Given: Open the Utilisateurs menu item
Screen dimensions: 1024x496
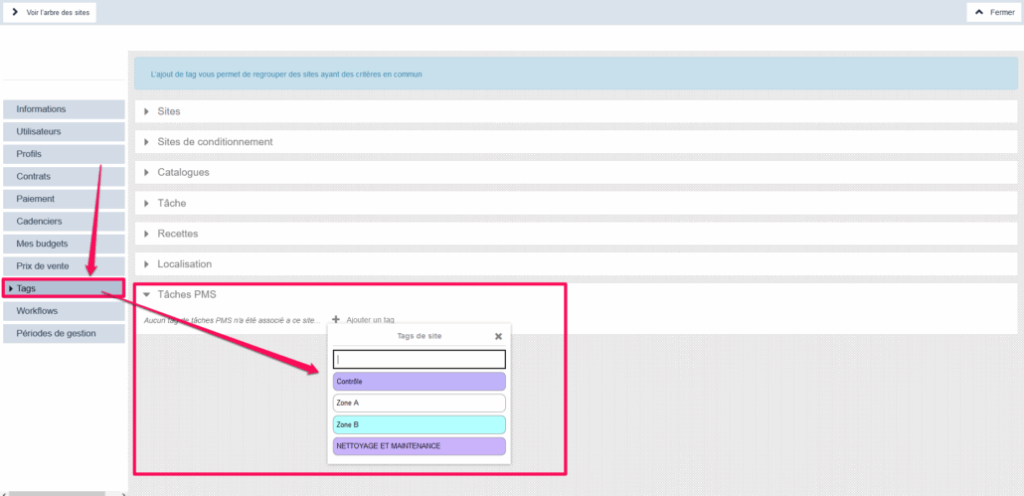Looking at the screenshot, I should click(x=63, y=131).
